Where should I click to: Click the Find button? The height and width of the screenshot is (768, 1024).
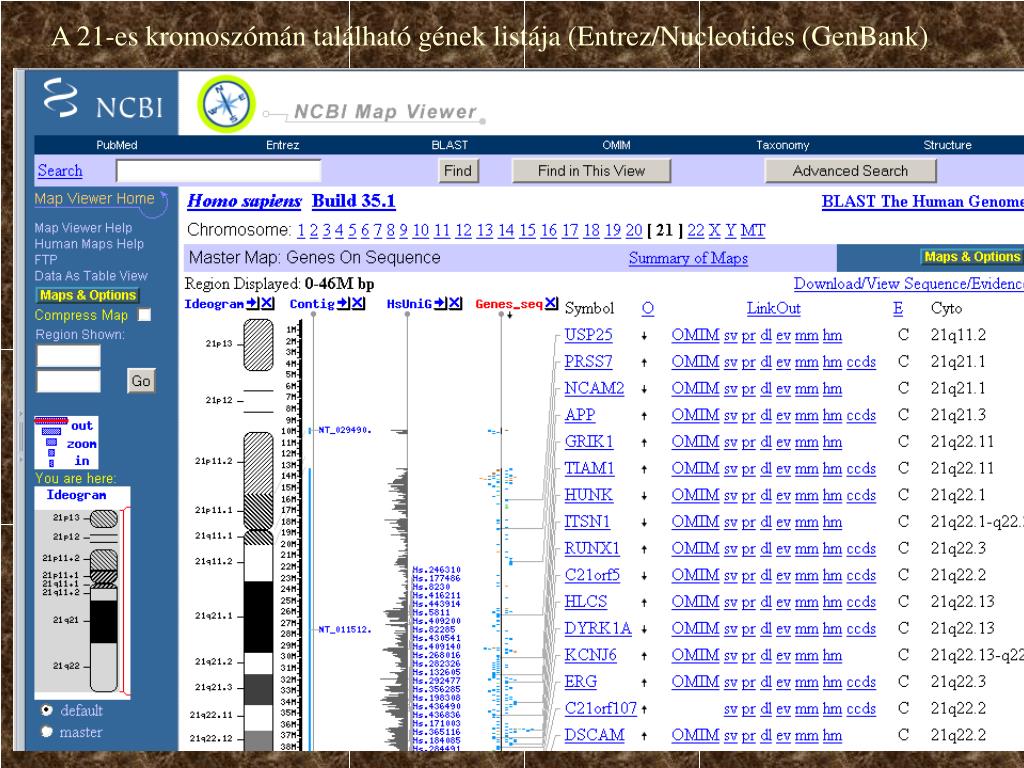458,171
